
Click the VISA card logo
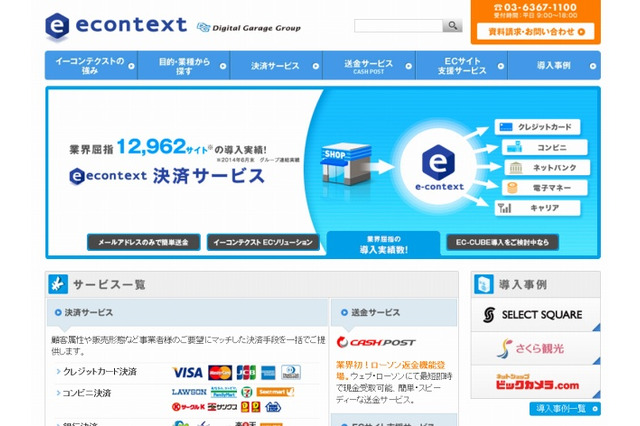coord(188,373)
